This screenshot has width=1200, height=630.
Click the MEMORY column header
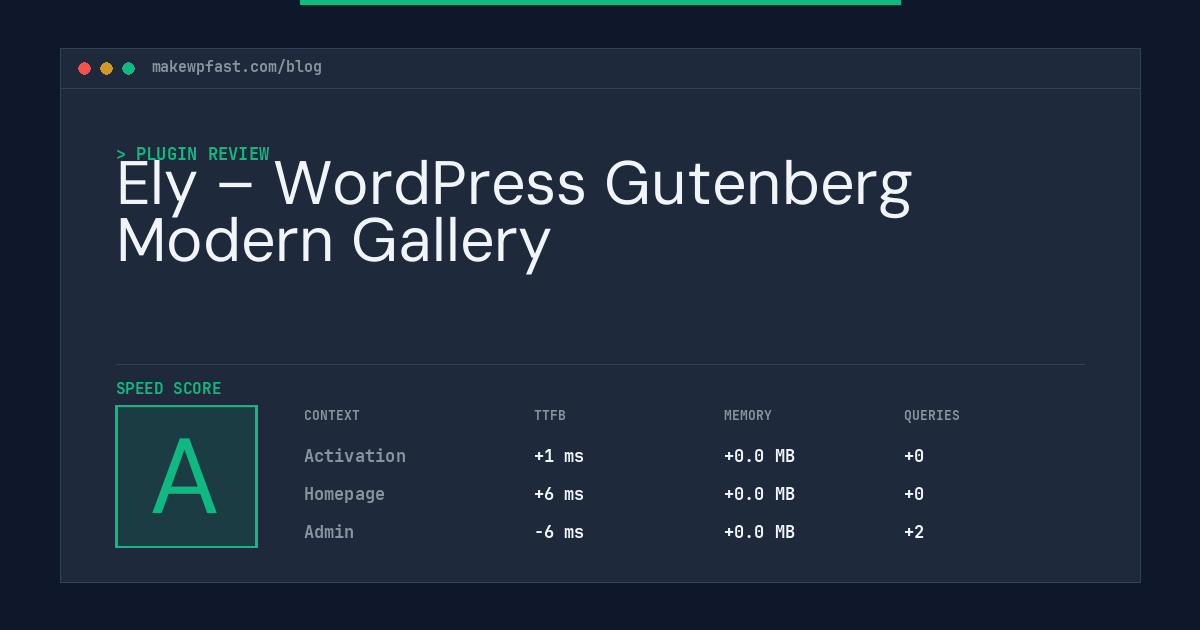pyautogui.click(x=748, y=416)
